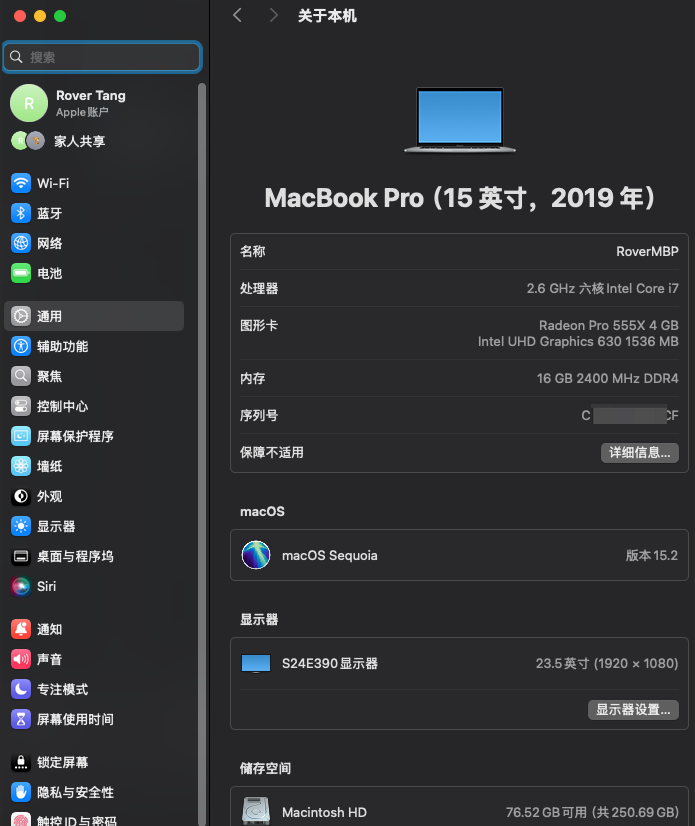Open Wi-Fi settings icon
The image size is (695, 826).
pyautogui.click(x=21, y=183)
